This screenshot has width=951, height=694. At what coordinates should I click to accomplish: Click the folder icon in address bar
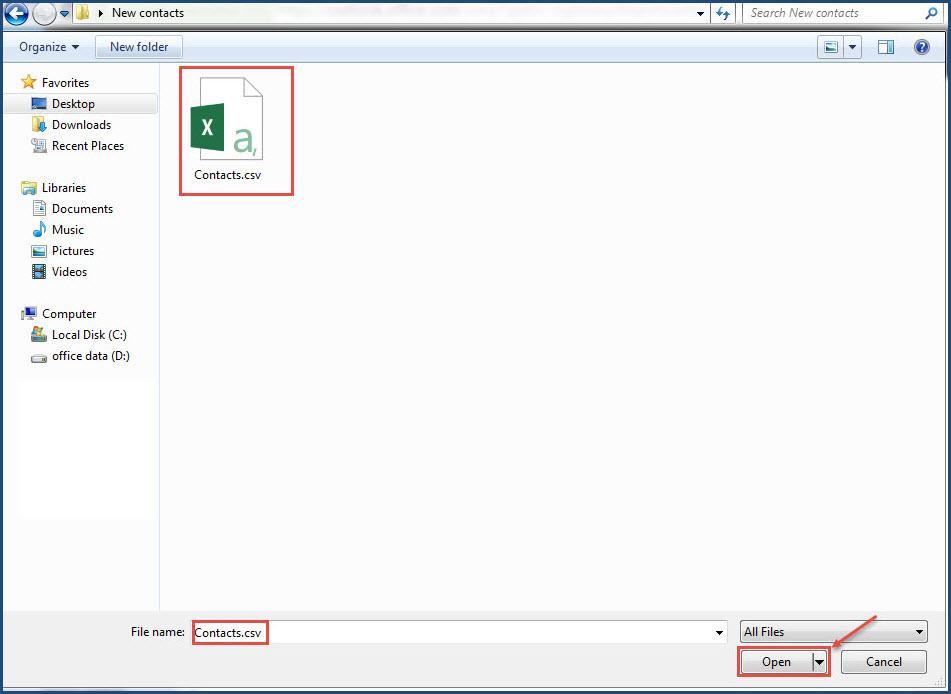82,13
